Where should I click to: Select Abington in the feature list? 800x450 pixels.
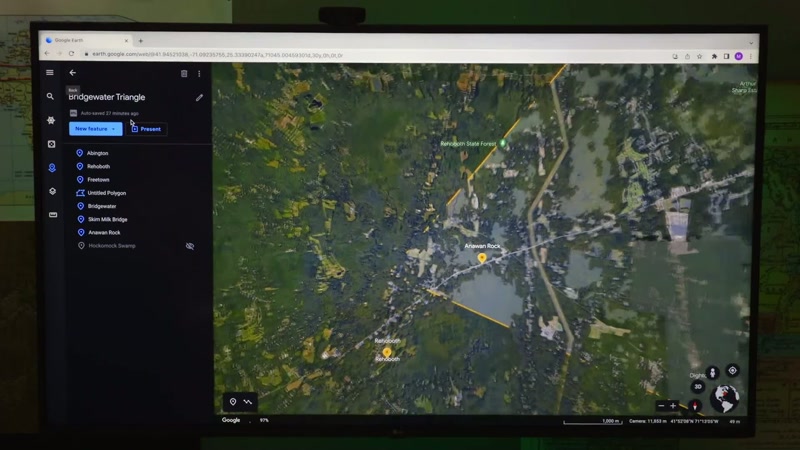97,153
